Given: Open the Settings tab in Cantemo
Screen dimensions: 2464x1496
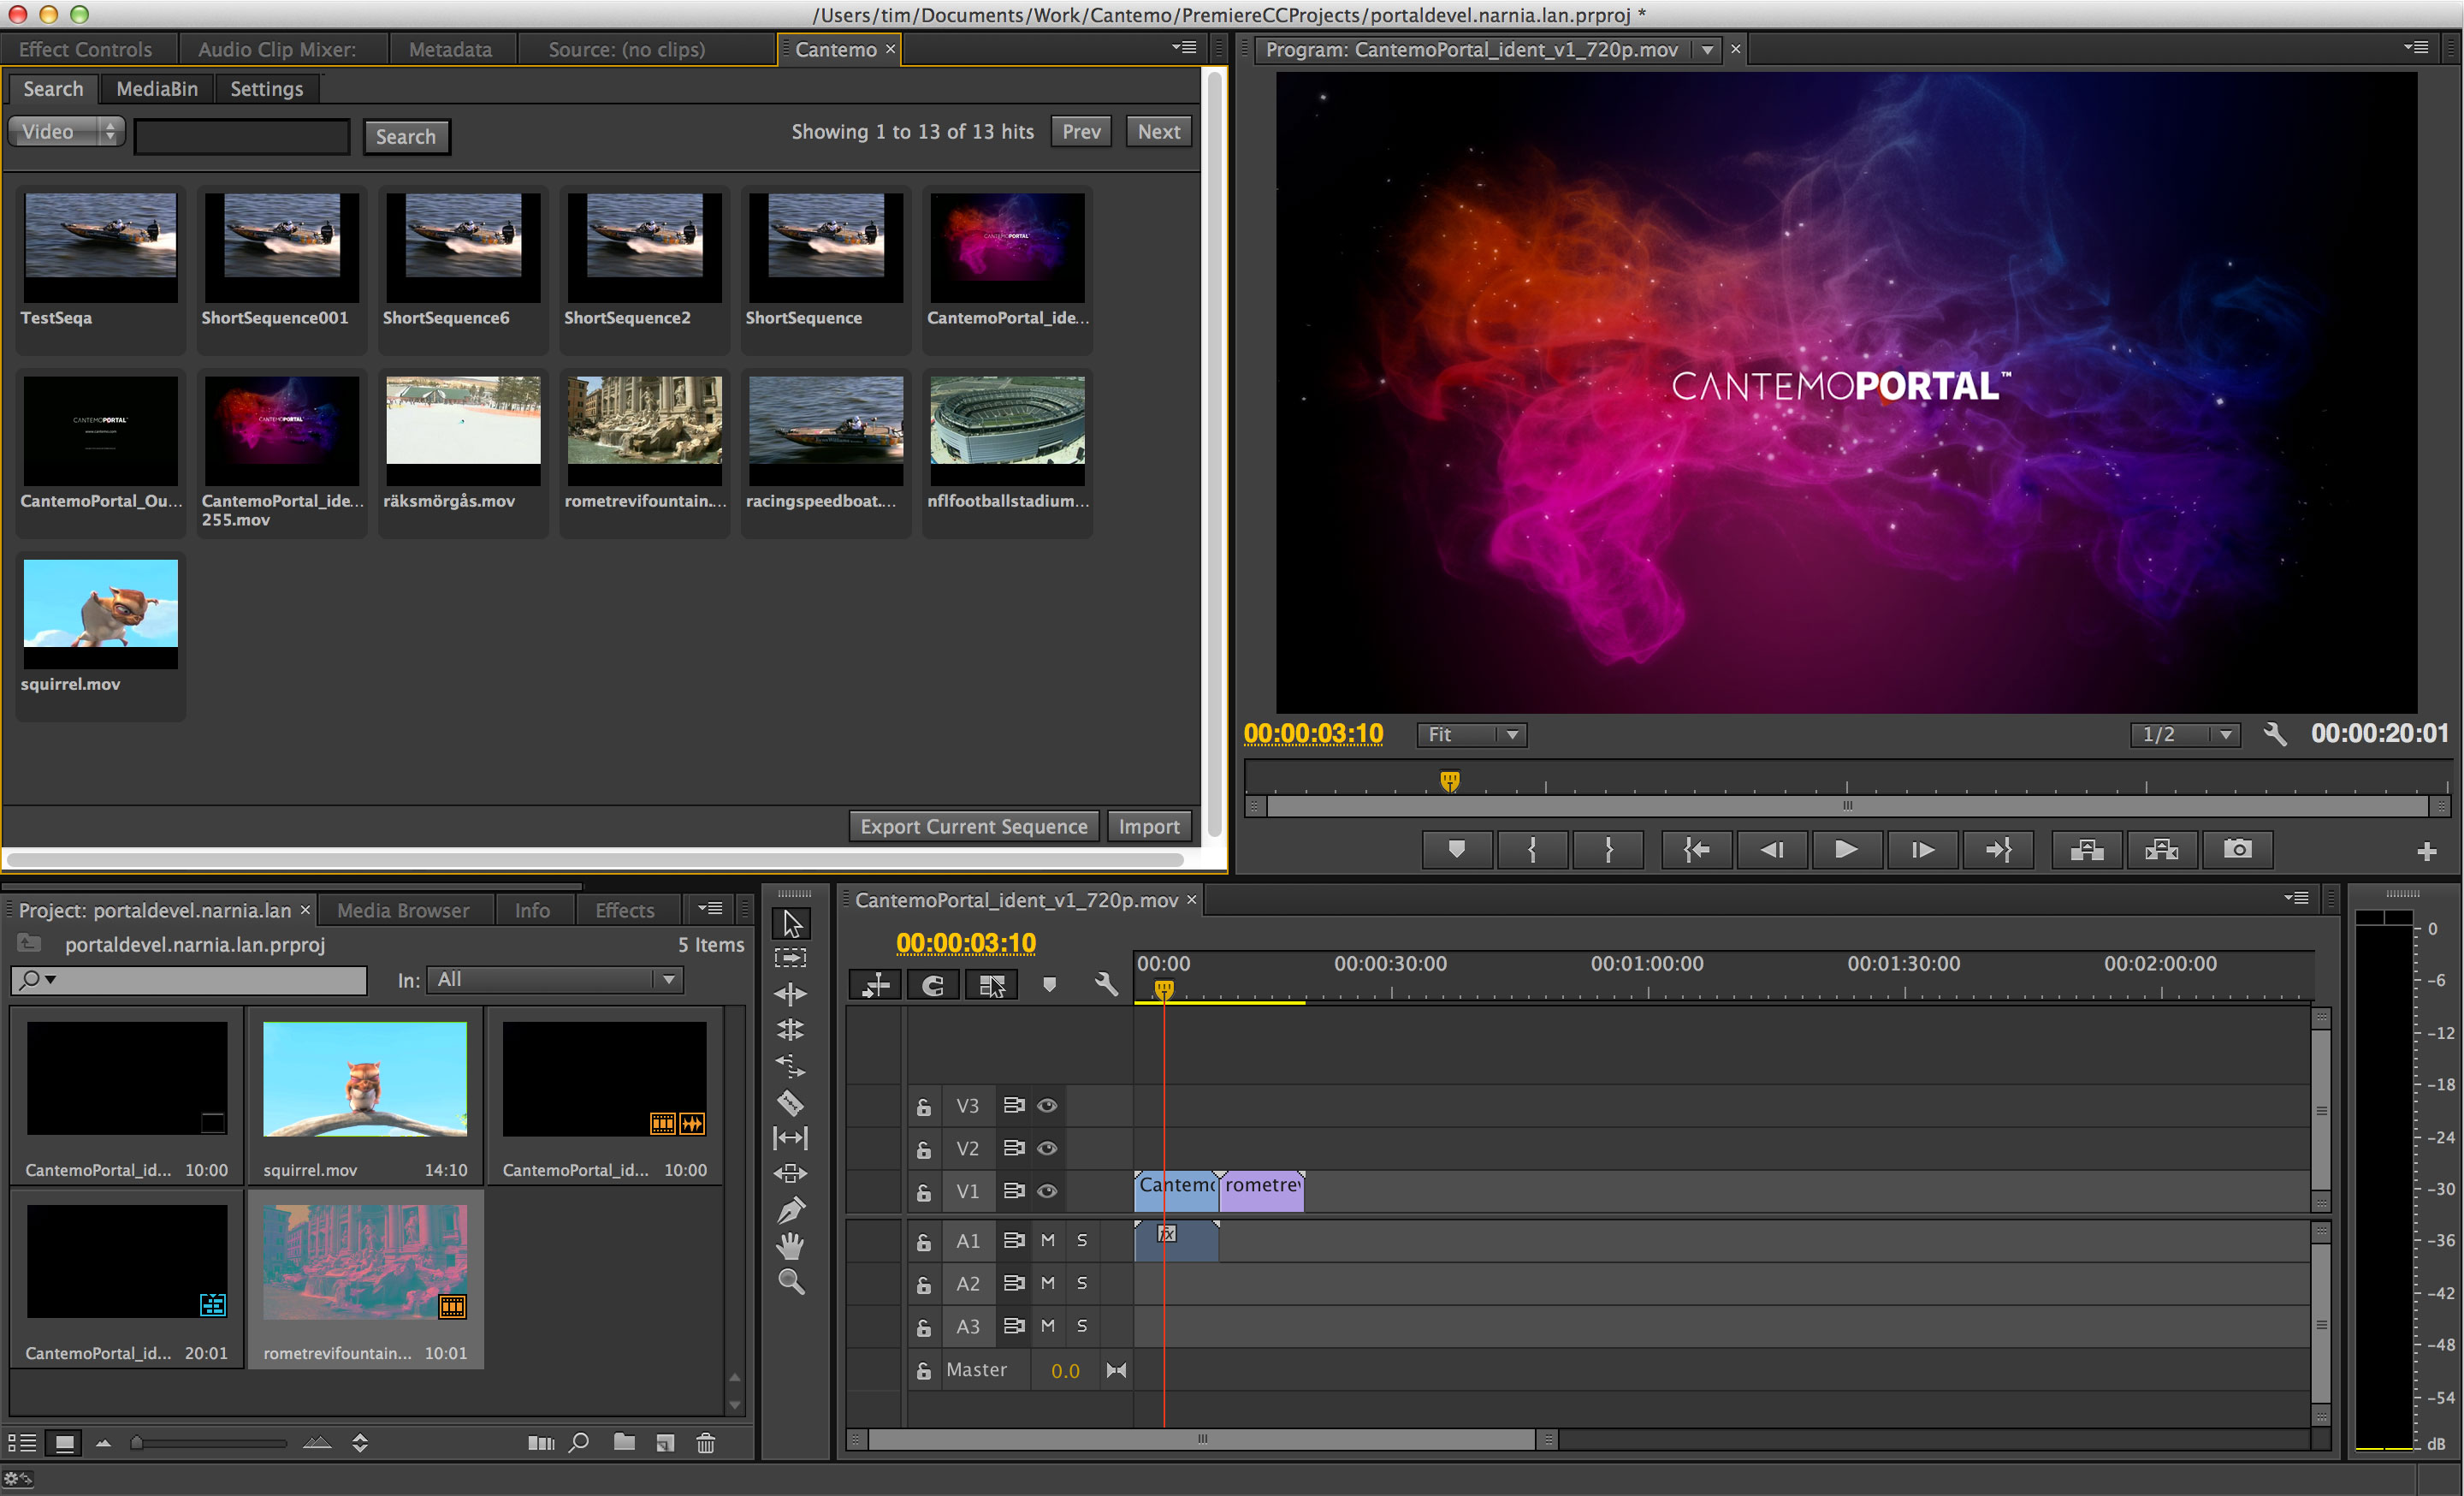Looking at the screenshot, I should 266,89.
